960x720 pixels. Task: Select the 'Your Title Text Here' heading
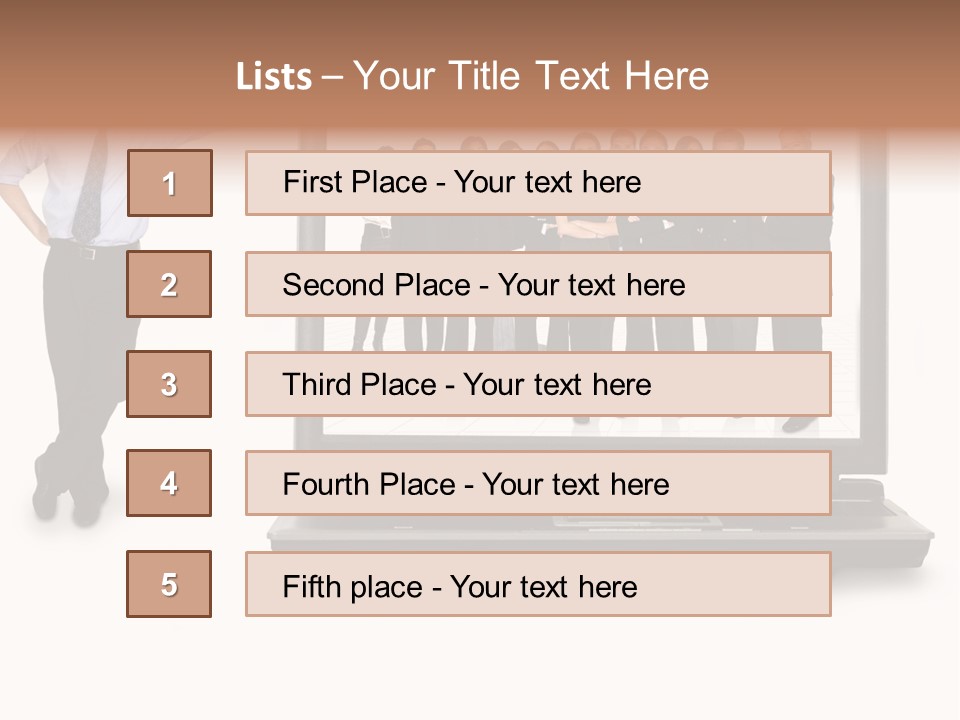pyautogui.click(x=531, y=76)
